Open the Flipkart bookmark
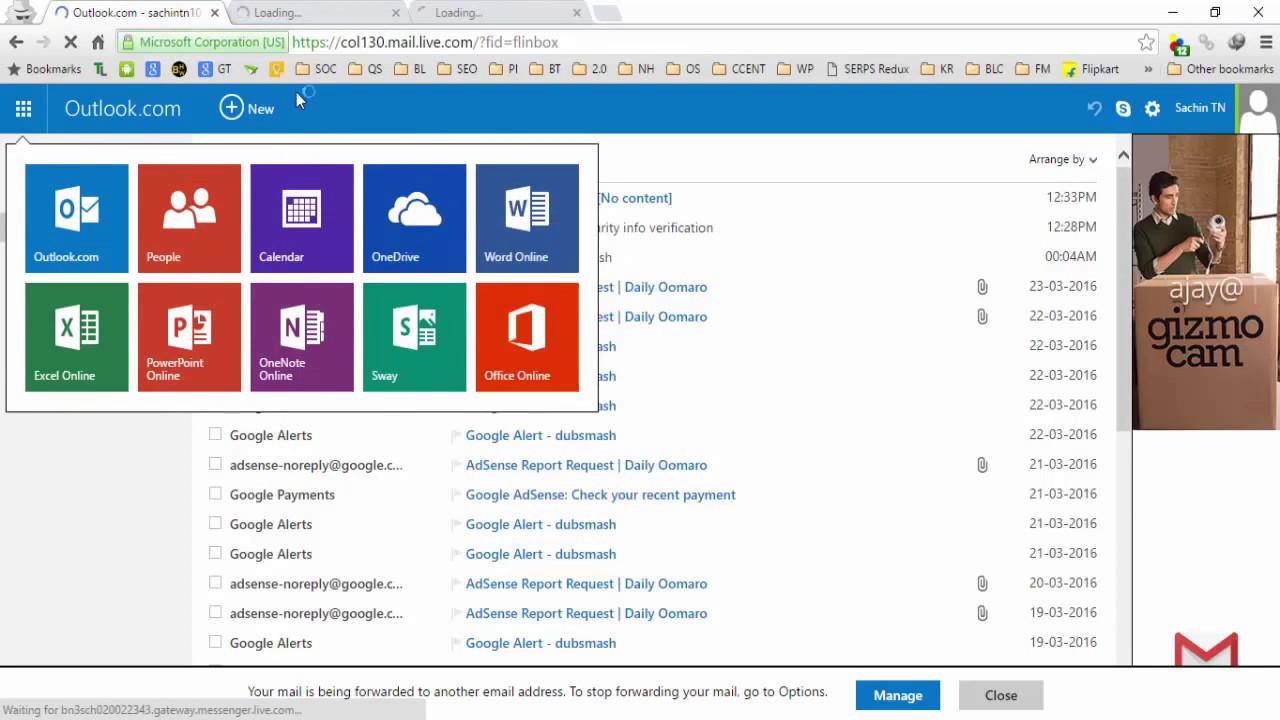This screenshot has height=720, width=1280. 1091,69
